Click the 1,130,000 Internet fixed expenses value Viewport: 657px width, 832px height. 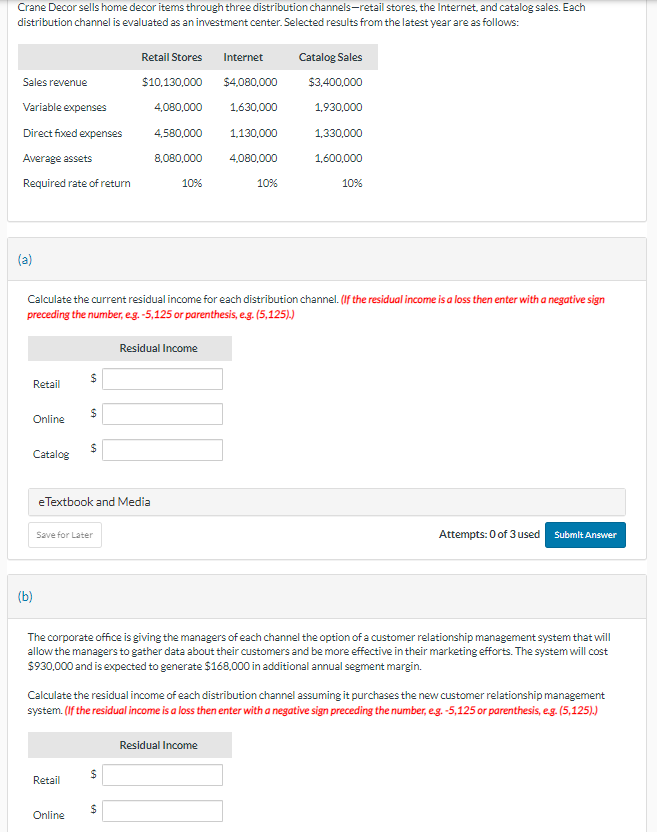(x=254, y=133)
